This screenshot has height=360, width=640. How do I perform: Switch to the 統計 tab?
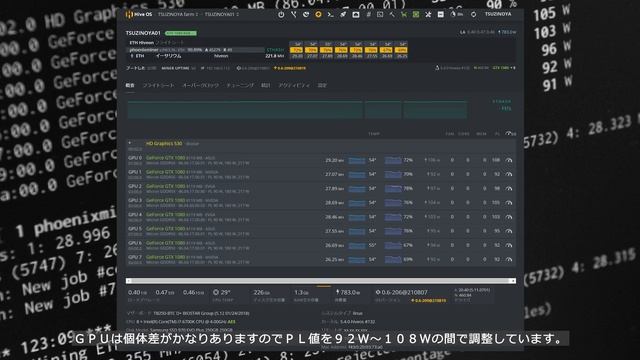(x=266, y=86)
